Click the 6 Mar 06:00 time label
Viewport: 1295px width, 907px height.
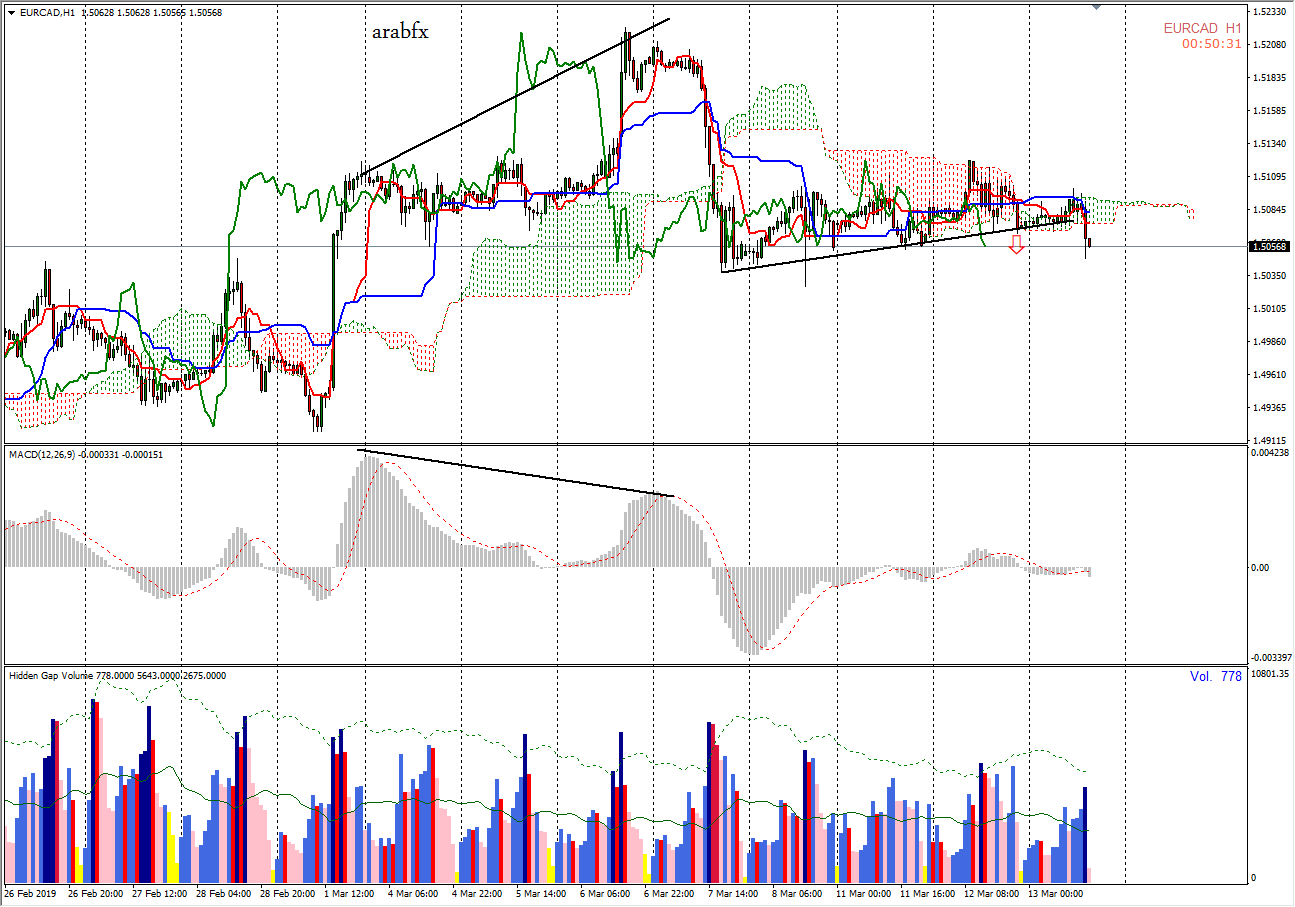click(x=606, y=893)
